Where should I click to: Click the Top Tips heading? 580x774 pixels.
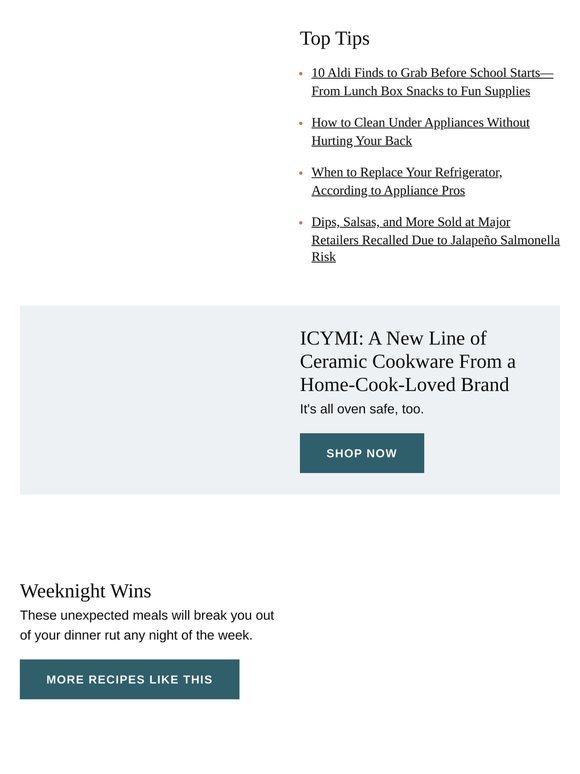(x=335, y=39)
